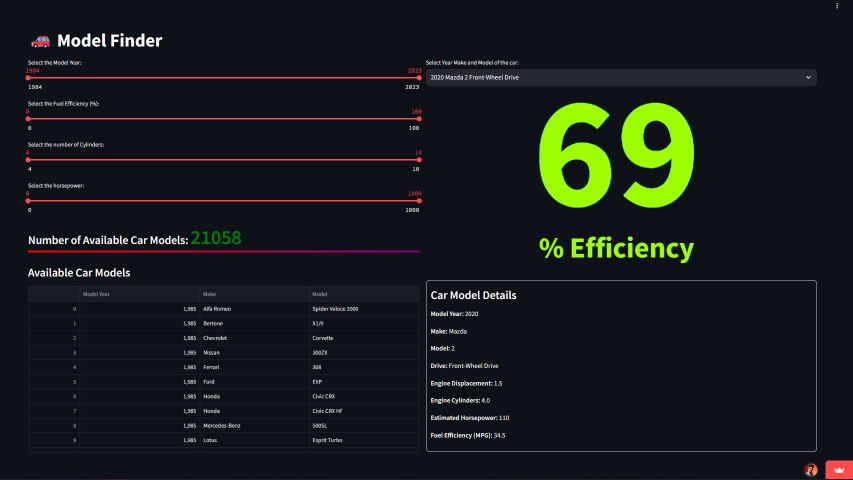Select the 'Esprit Turbo' model cell
Viewport: 853px width, 480px height.
coord(363,440)
